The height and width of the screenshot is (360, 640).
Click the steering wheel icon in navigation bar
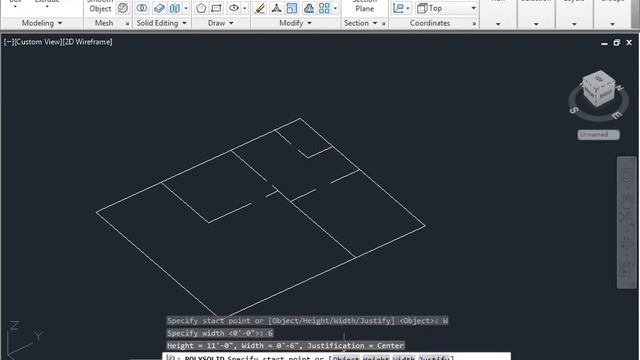click(627, 176)
